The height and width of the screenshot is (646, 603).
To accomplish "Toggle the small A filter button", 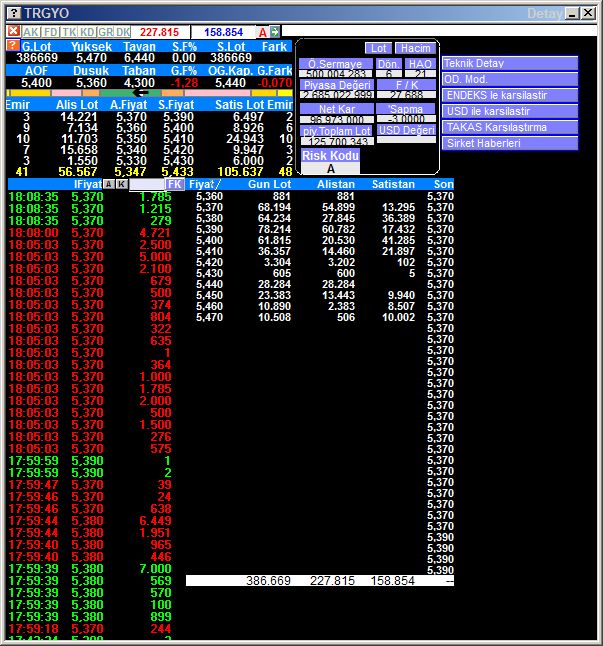I will click(108, 184).
